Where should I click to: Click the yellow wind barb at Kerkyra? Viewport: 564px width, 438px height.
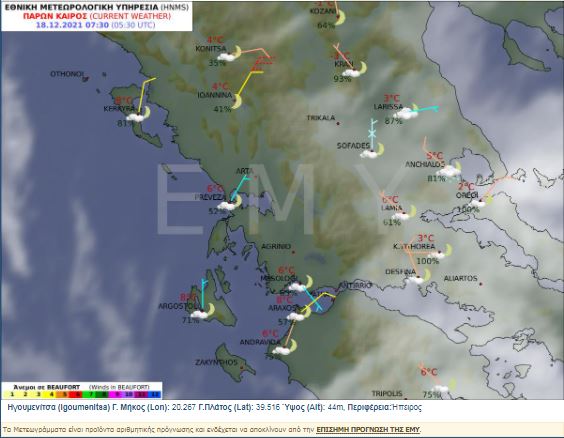[x=146, y=95]
